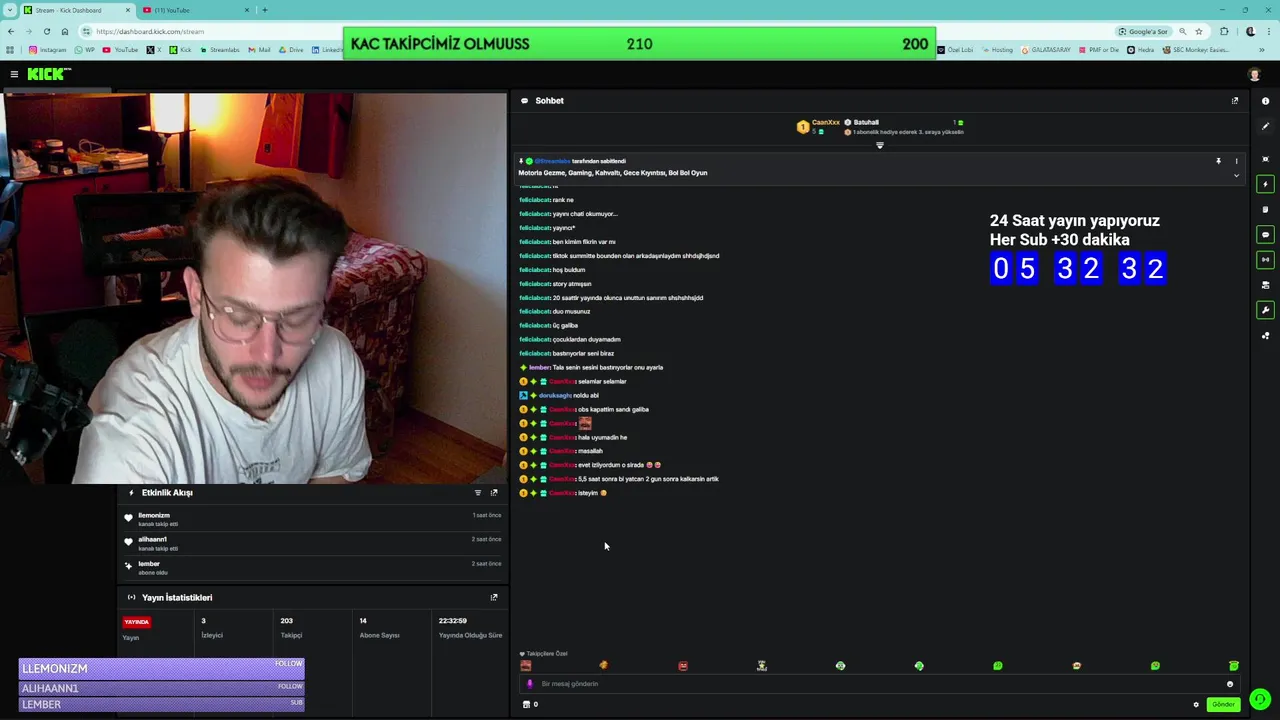
Task: Filter the Etkinlik Akışı activity feed
Action: (478, 493)
